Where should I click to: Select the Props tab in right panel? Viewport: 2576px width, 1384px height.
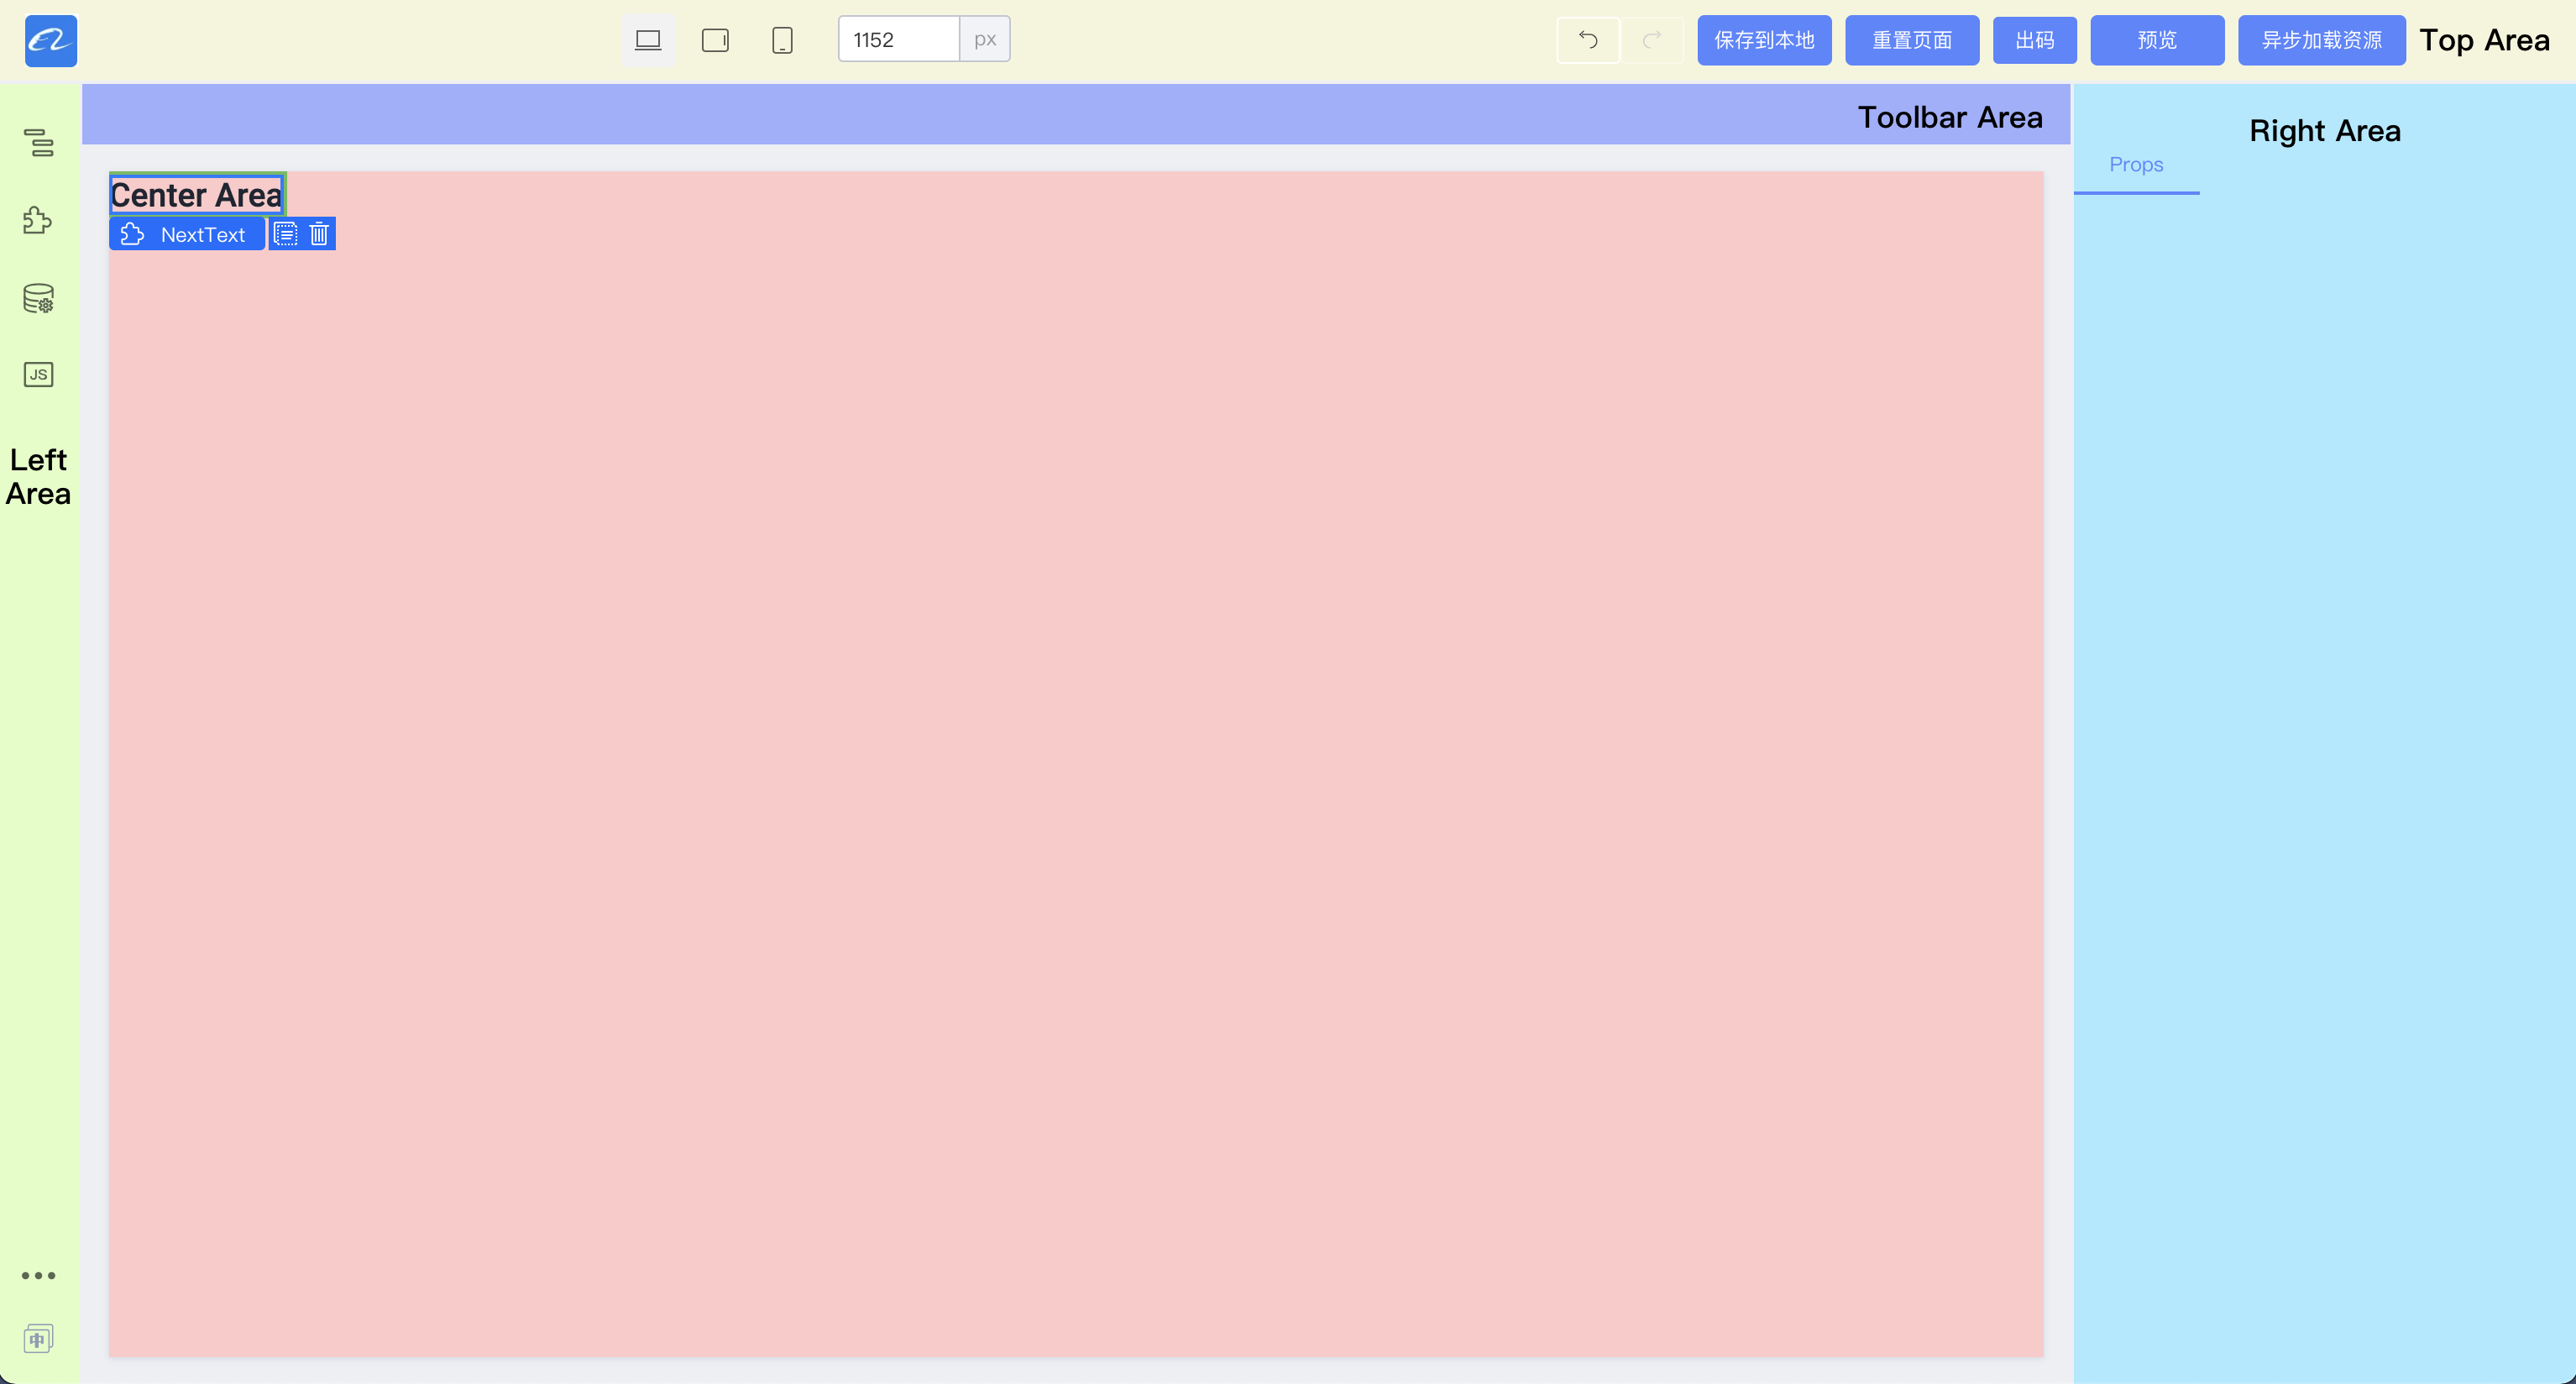click(2136, 165)
